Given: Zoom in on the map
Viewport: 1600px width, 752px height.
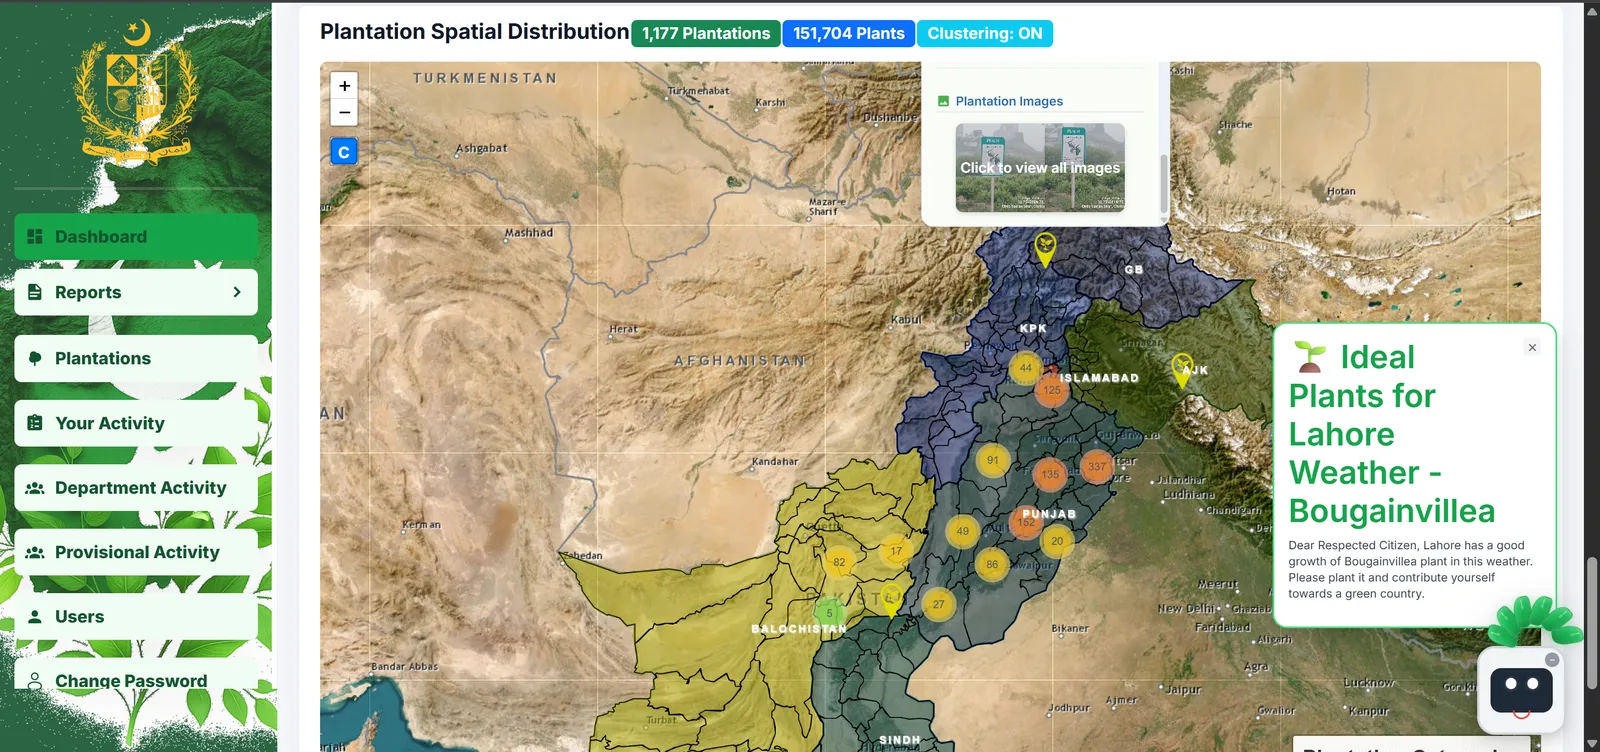Looking at the screenshot, I should pyautogui.click(x=344, y=86).
